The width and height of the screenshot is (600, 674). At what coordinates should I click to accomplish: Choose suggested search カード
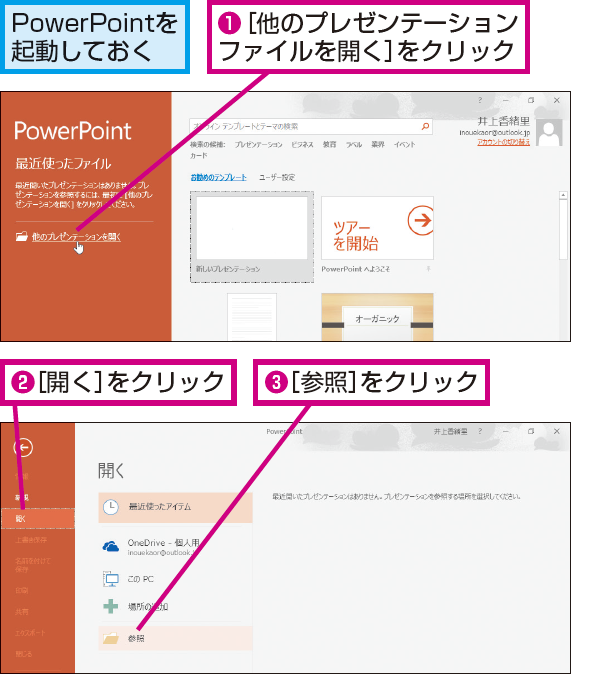[199, 156]
